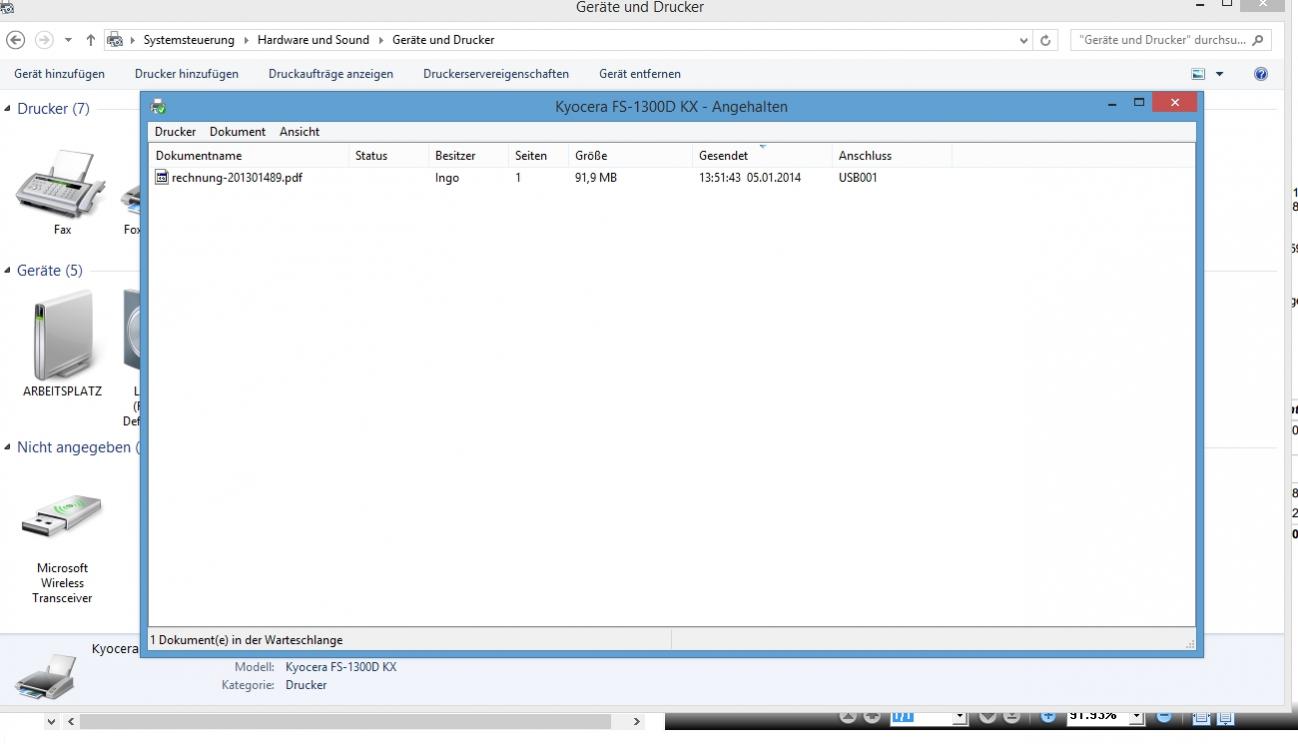Click "1 Dokument(e) in der Warteschlange" status text
This screenshot has width=1298, height=744.
click(247, 640)
